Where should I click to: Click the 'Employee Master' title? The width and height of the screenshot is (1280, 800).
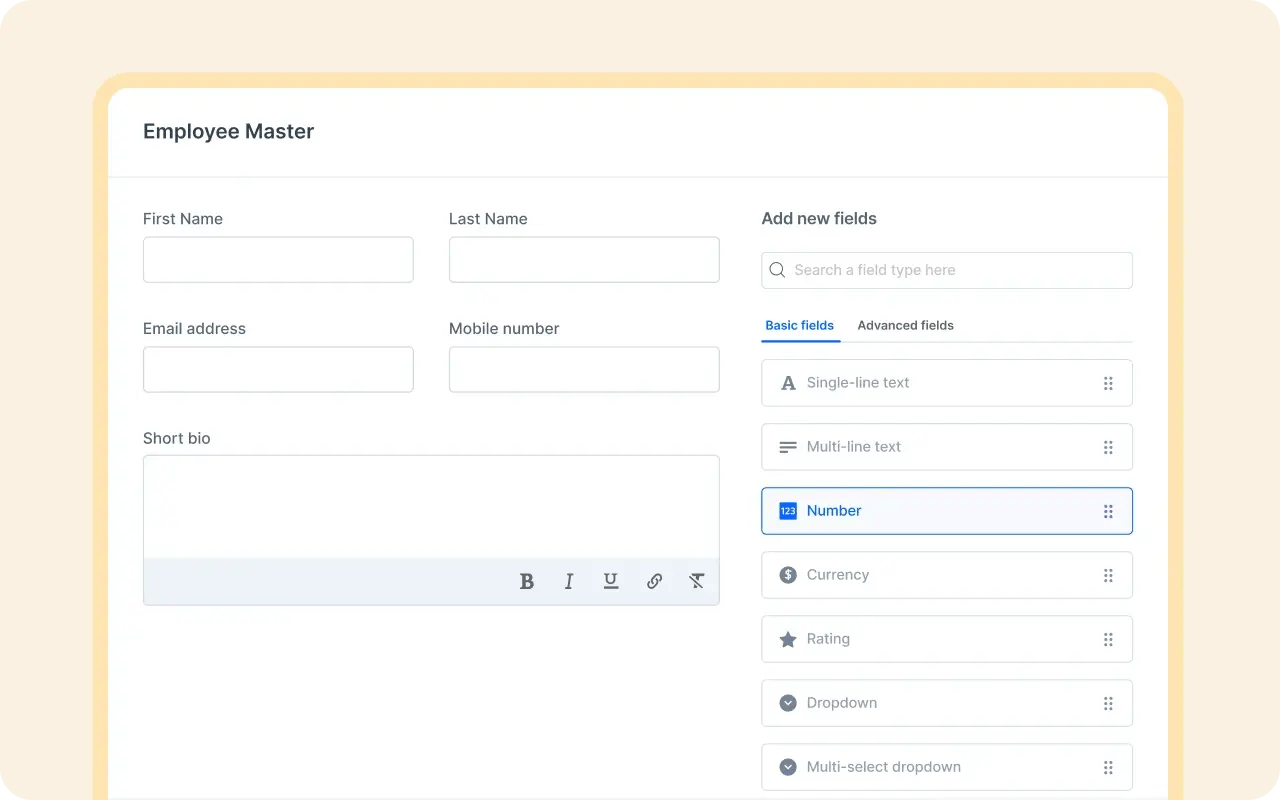[x=228, y=131]
